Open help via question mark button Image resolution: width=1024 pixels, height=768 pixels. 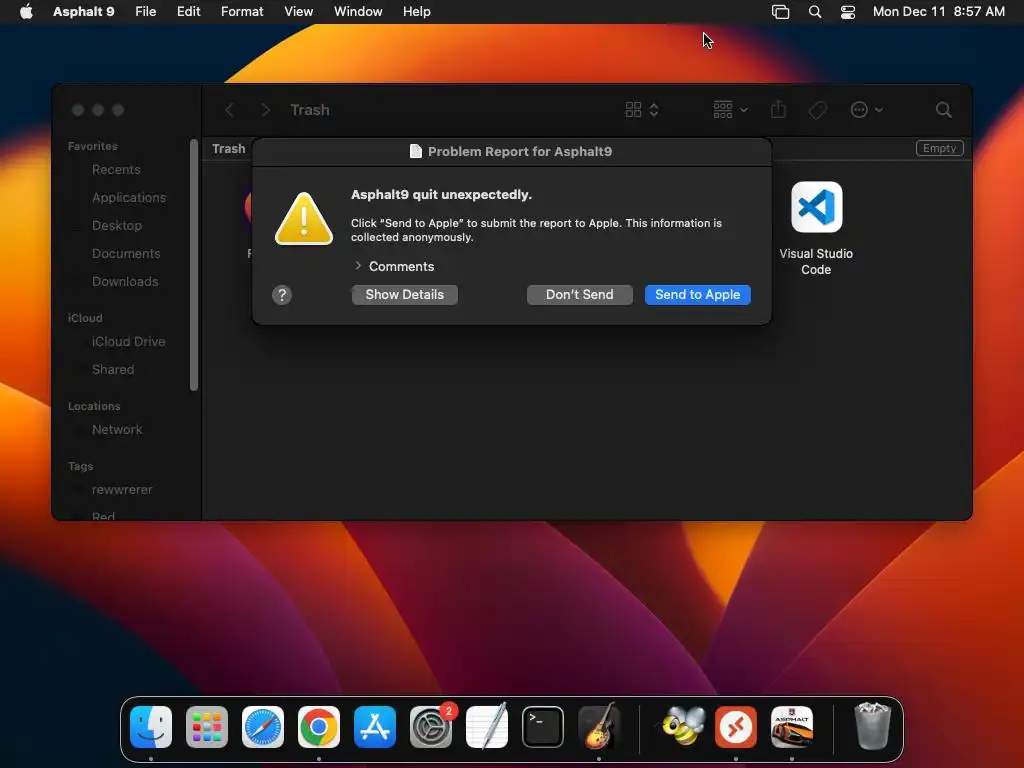click(x=281, y=295)
